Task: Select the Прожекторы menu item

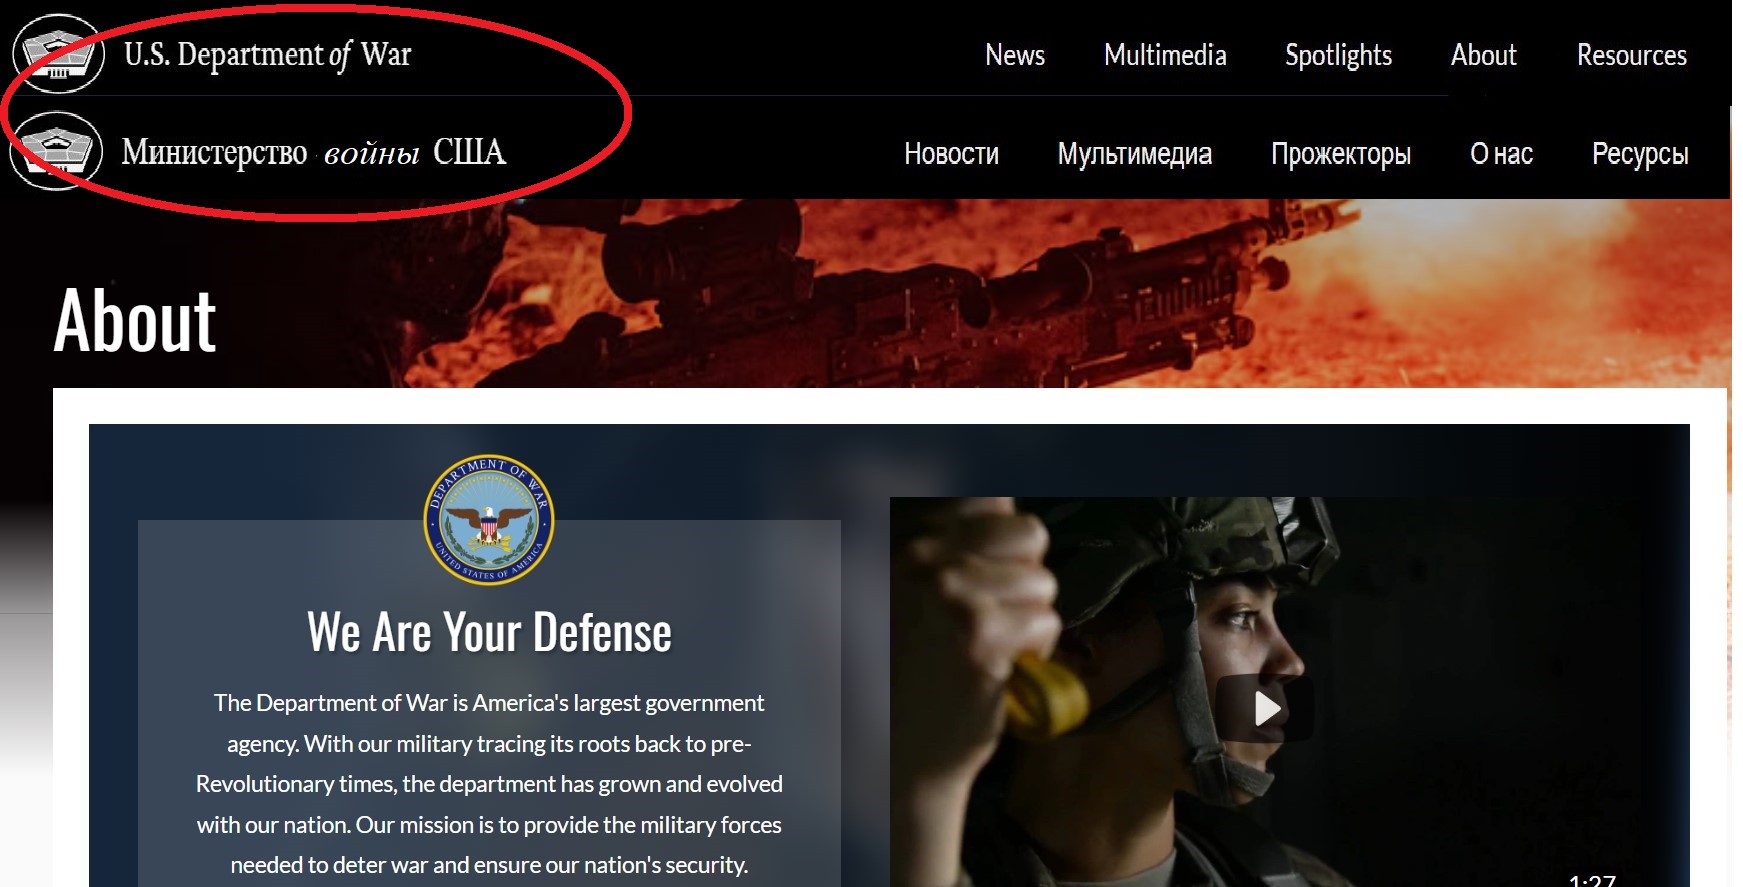Action: point(1341,154)
